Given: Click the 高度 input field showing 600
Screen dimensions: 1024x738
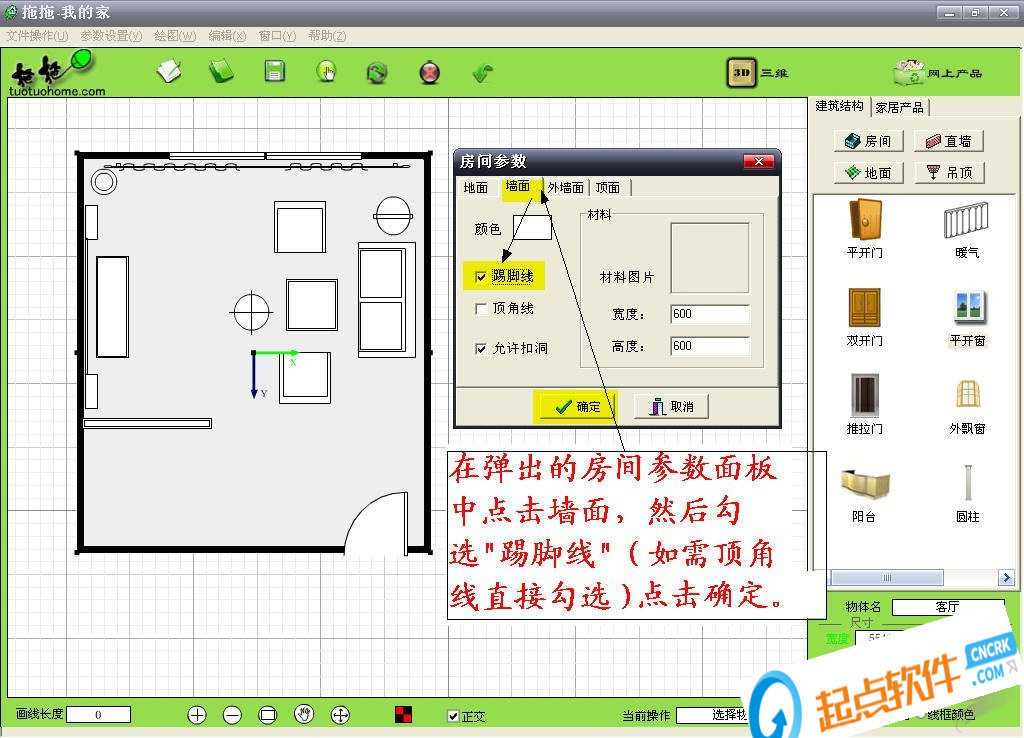Looking at the screenshot, I should coord(710,346).
